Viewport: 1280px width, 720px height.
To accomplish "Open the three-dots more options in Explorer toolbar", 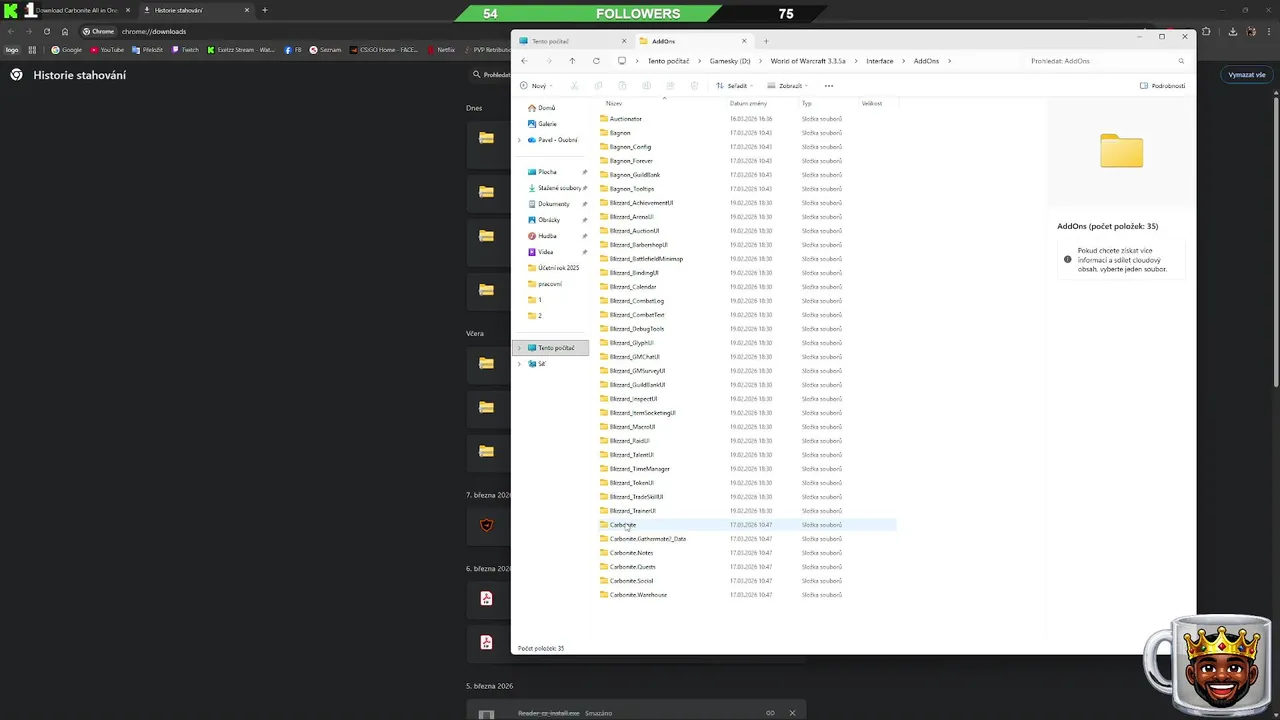I will click(828, 86).
